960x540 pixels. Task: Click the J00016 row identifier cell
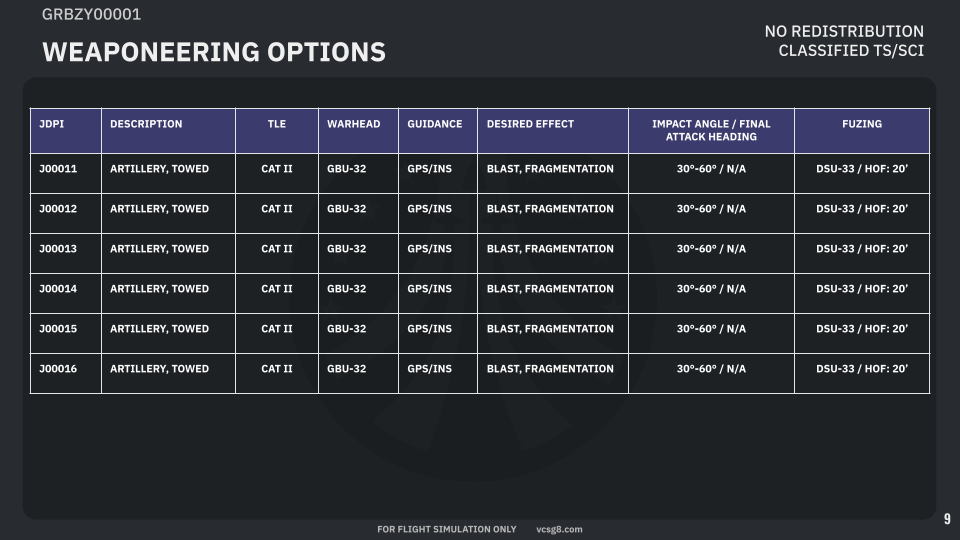pos(58,369)
